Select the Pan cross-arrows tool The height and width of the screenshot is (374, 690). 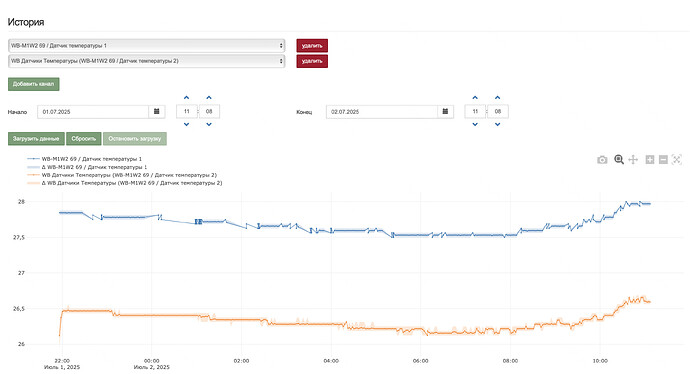(633, 159)
